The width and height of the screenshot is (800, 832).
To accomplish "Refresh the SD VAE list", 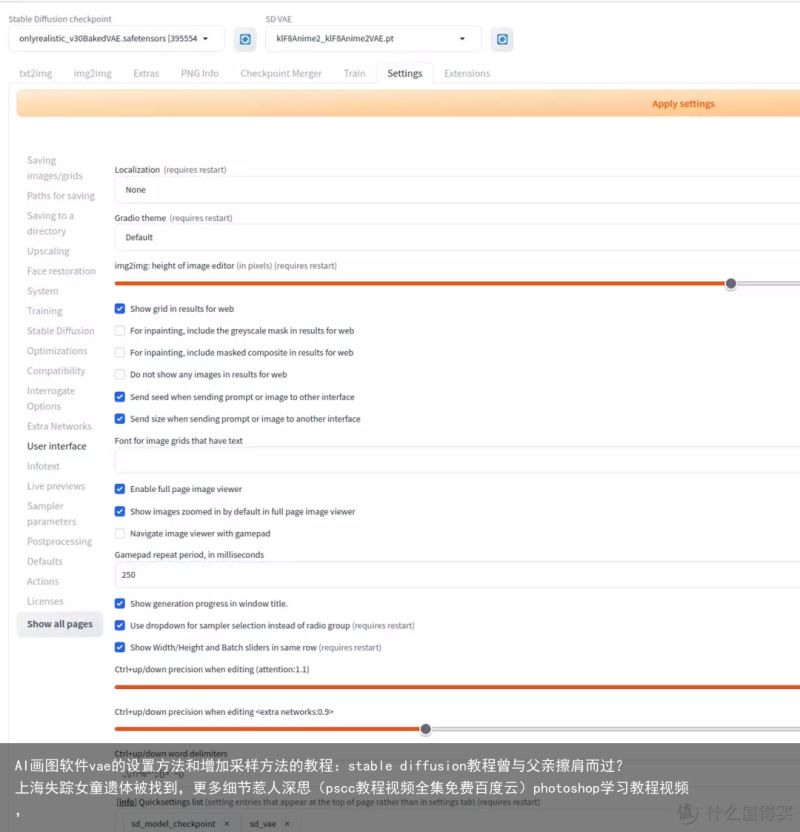I will click(502, 39).
